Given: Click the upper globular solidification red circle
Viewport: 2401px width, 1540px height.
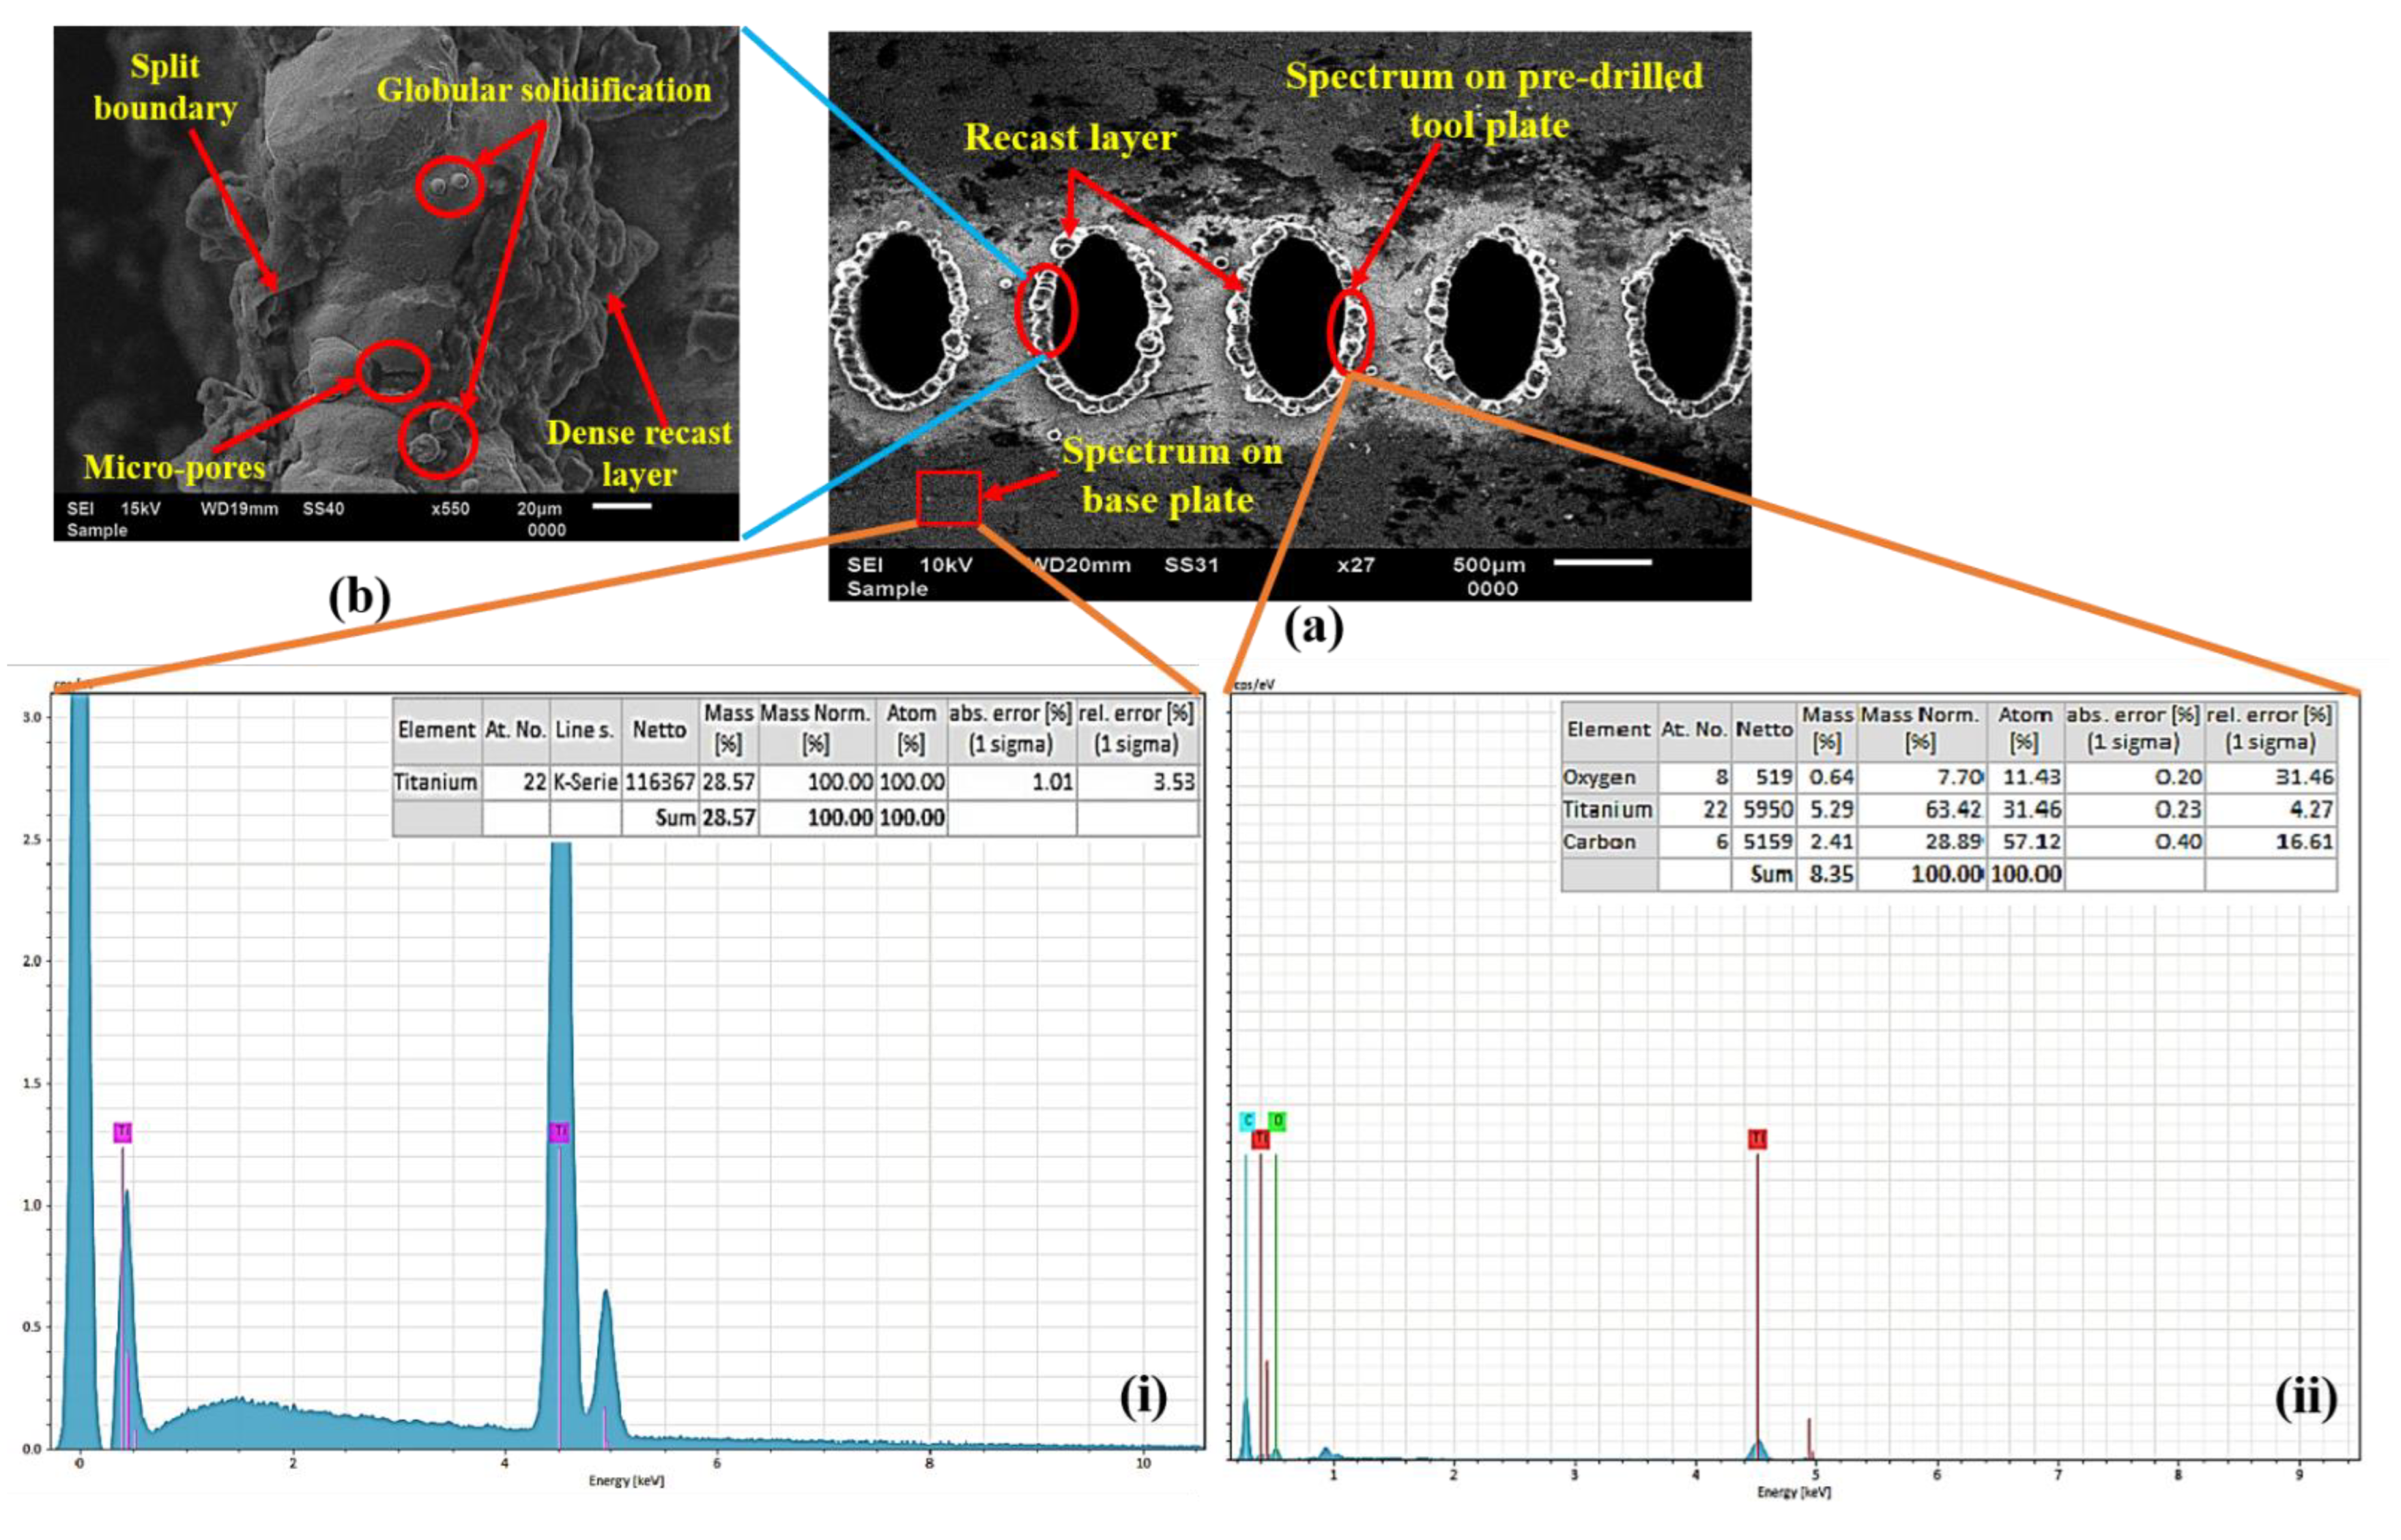Looking at the screenshot, I should 450,186.
